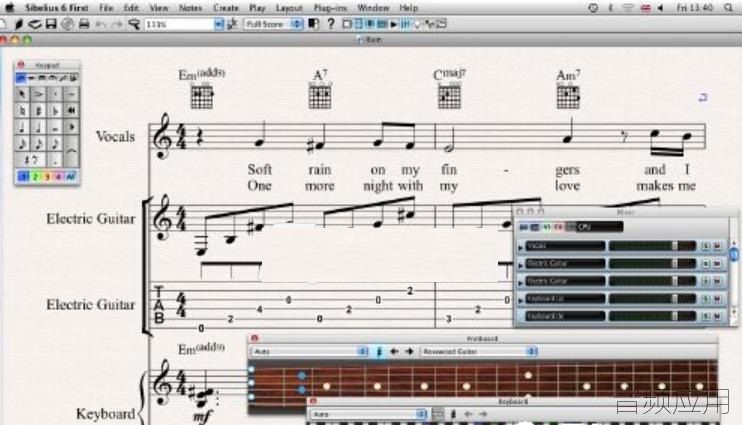Select the Zoom magnifier tool

(x=134, y=24)
